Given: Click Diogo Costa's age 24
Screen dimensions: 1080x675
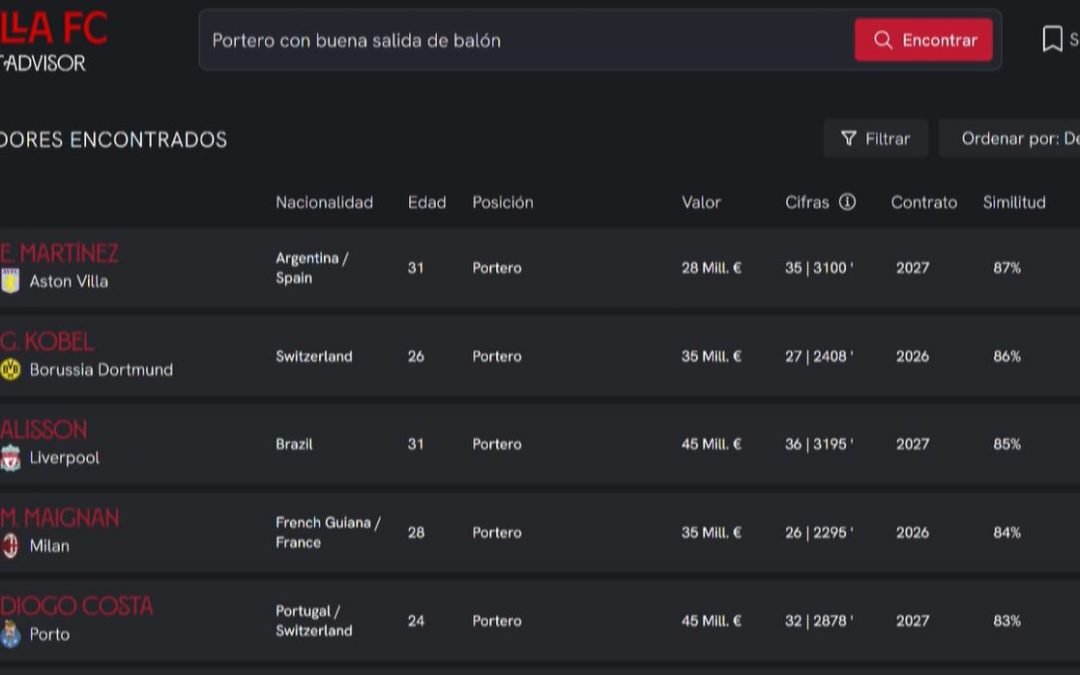Looking at the screenshot, I should (x=416, y=621).
